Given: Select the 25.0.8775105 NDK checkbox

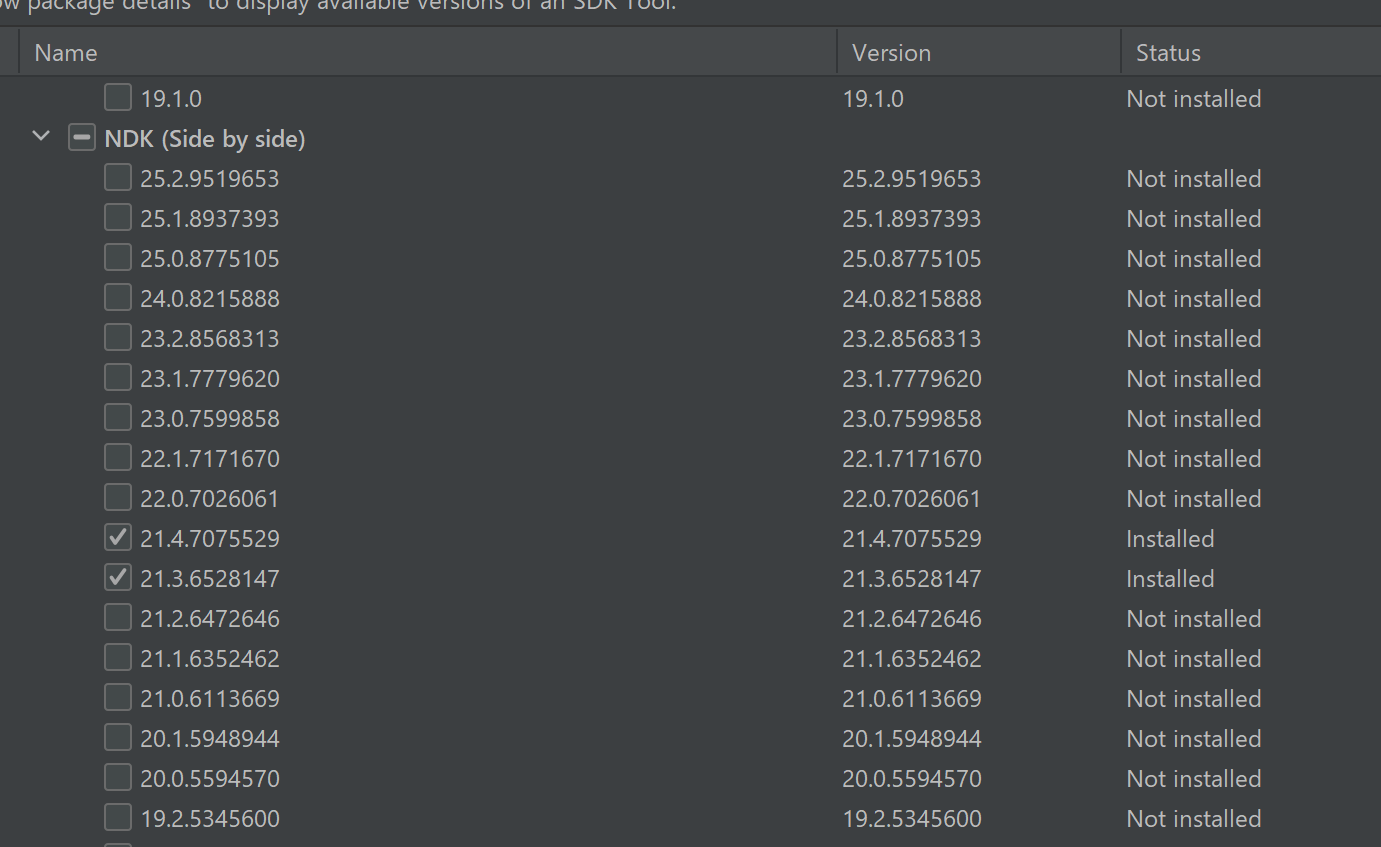Looking at the screenshot, I should (118, 258).
